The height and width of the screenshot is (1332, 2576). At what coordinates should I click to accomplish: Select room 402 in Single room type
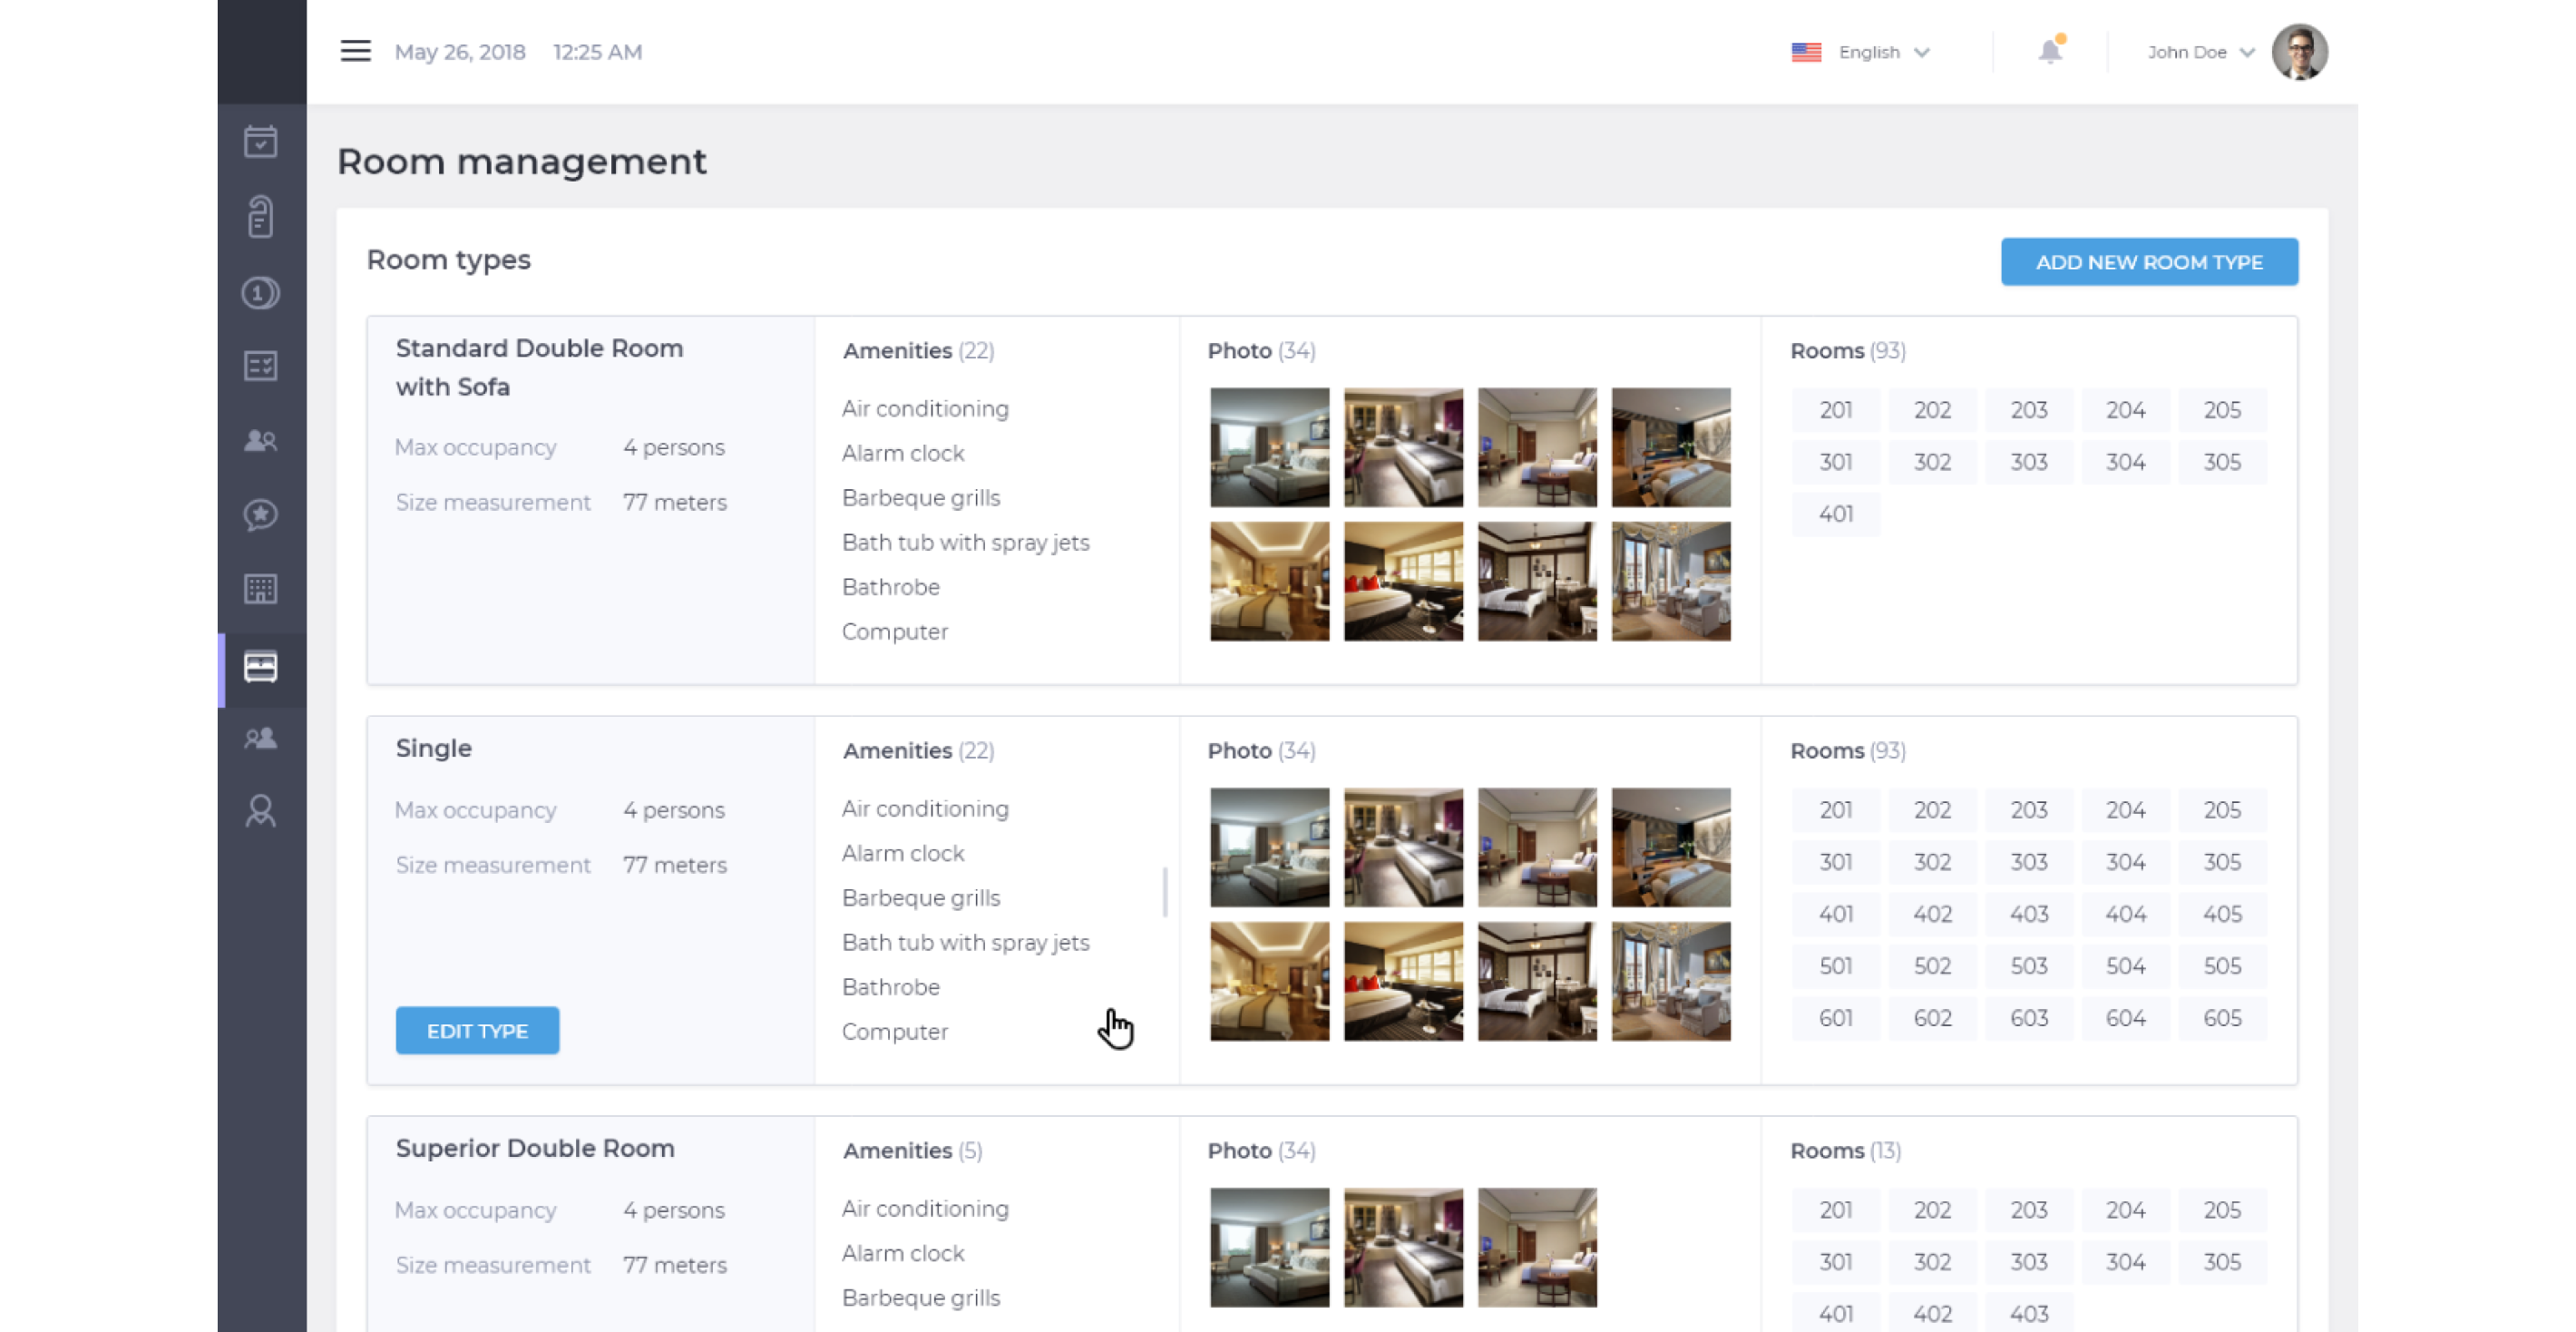[1932, 914]
